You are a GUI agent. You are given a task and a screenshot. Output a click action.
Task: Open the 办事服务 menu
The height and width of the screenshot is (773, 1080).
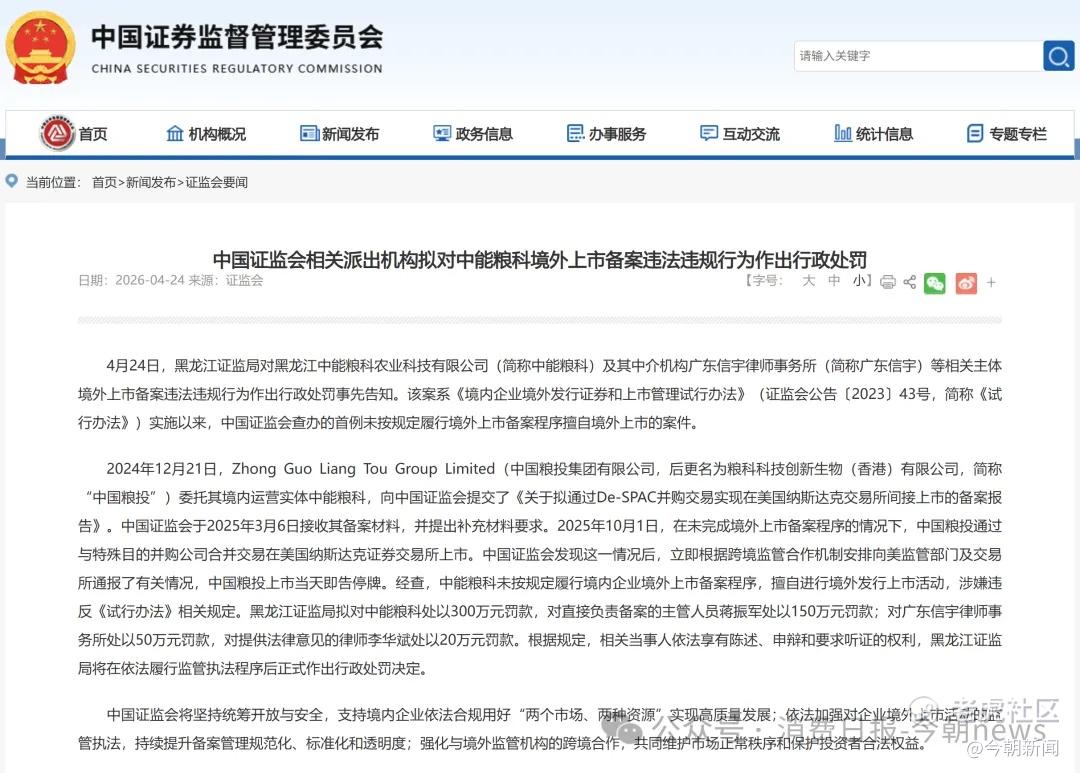606,134
